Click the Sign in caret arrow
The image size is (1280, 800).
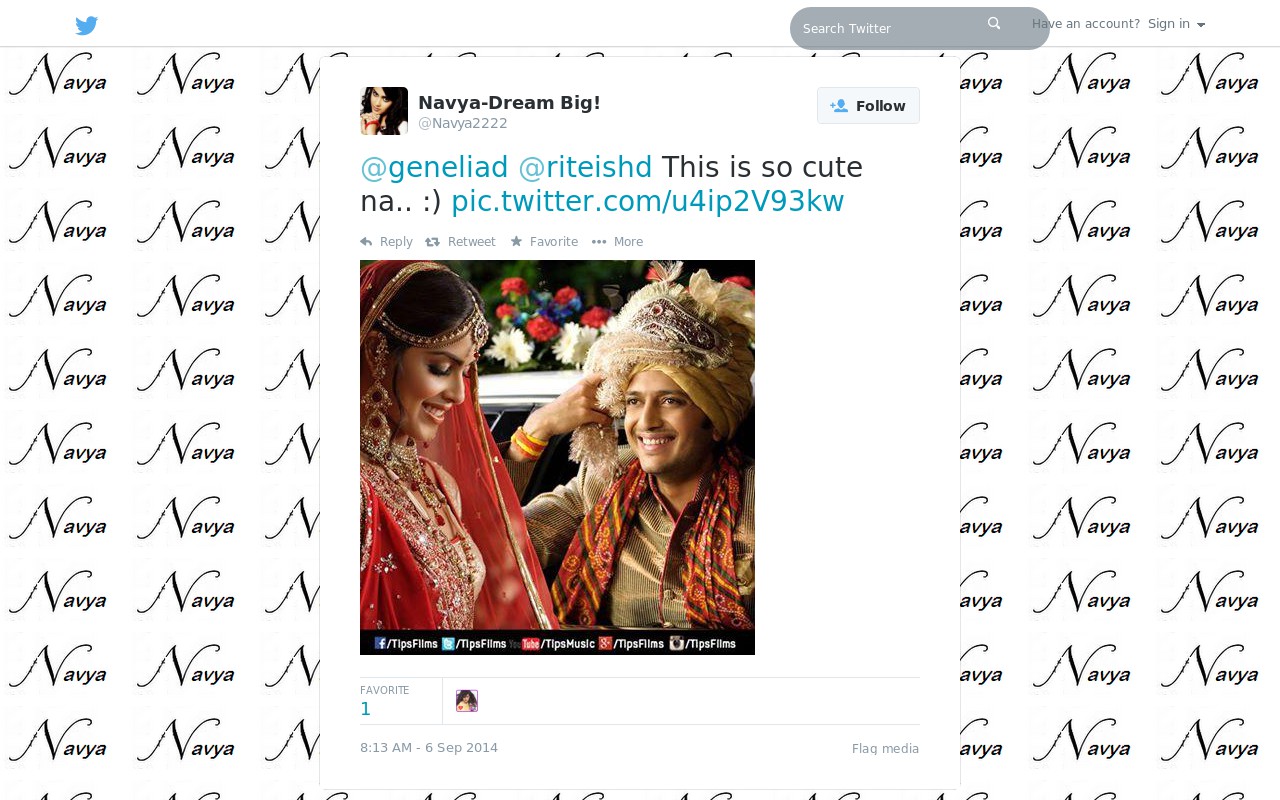1201,25
